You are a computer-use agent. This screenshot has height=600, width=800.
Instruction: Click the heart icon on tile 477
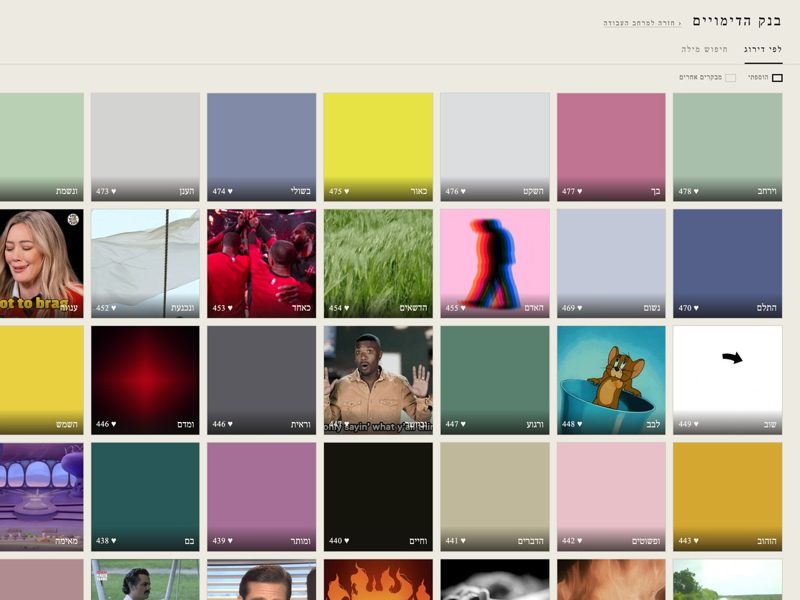[x=580, y=191]
